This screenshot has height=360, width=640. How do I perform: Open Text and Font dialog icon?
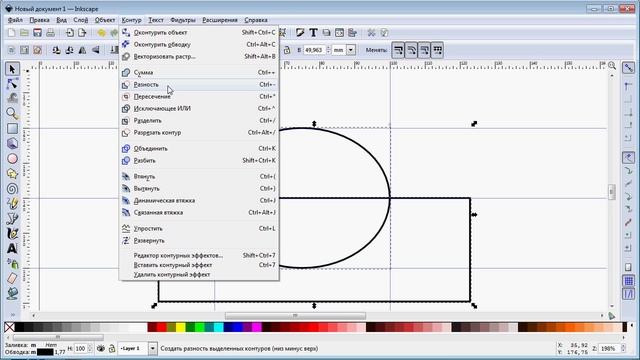pos(313,33)
